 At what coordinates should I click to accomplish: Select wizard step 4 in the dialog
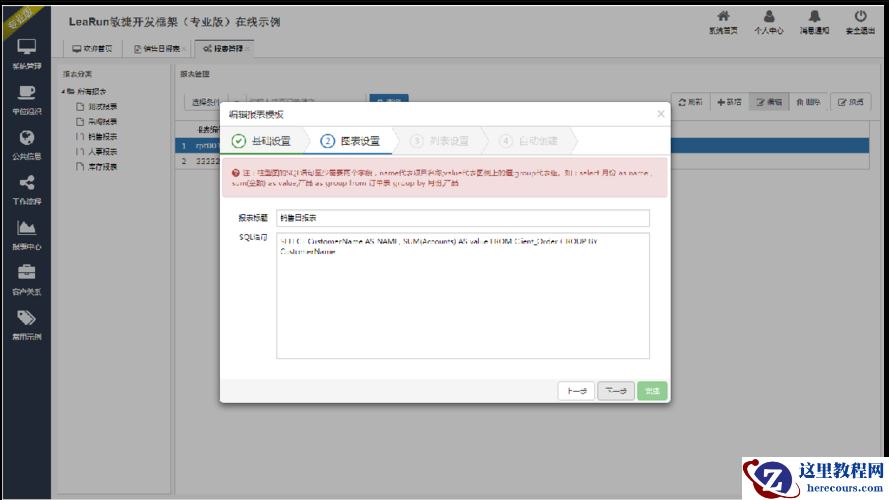point(529,141)
